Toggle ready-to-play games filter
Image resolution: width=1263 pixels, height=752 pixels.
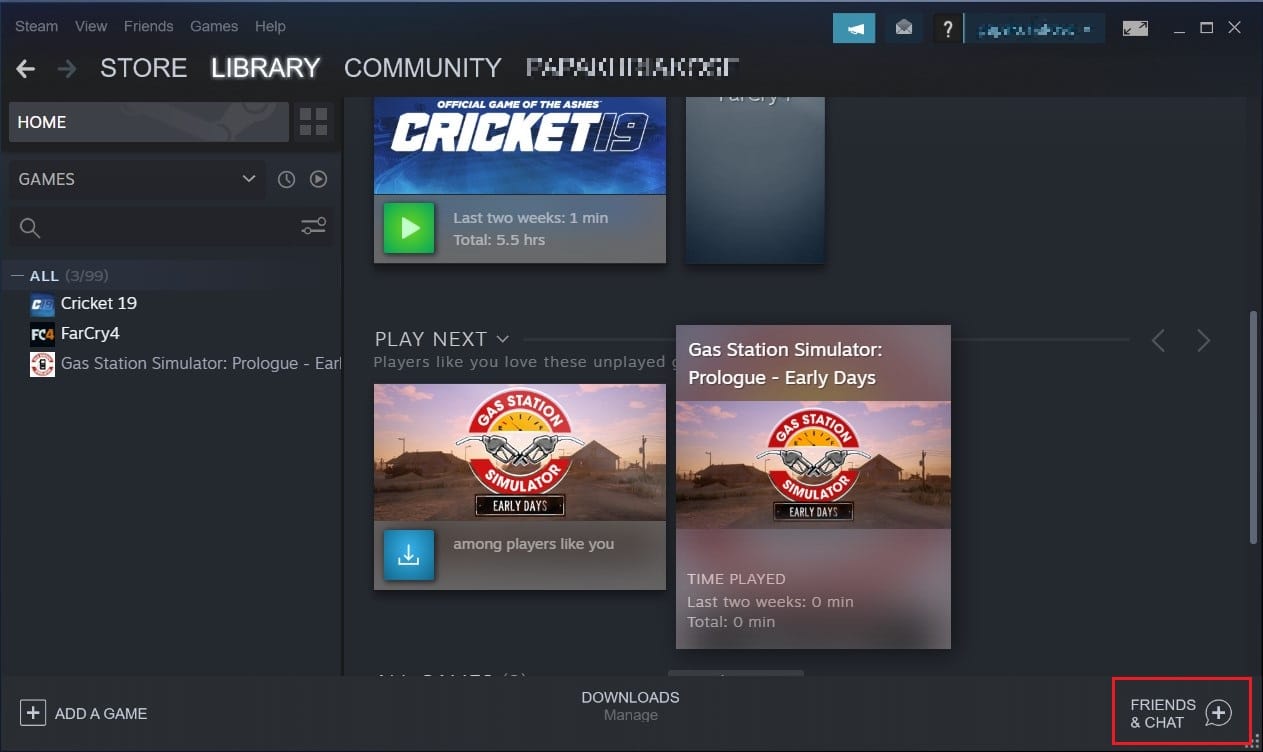coord(318,179)
